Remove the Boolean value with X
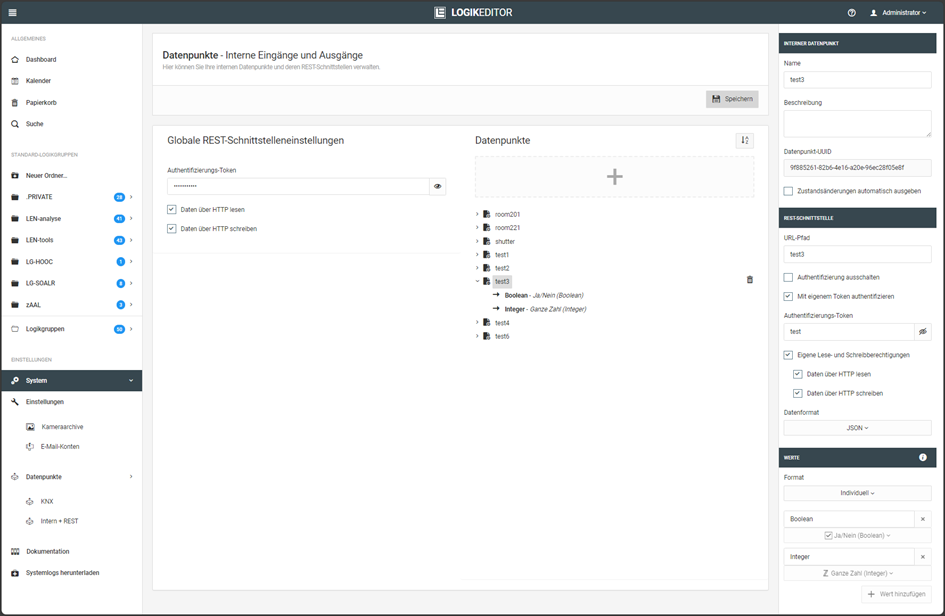 point(923,519)
